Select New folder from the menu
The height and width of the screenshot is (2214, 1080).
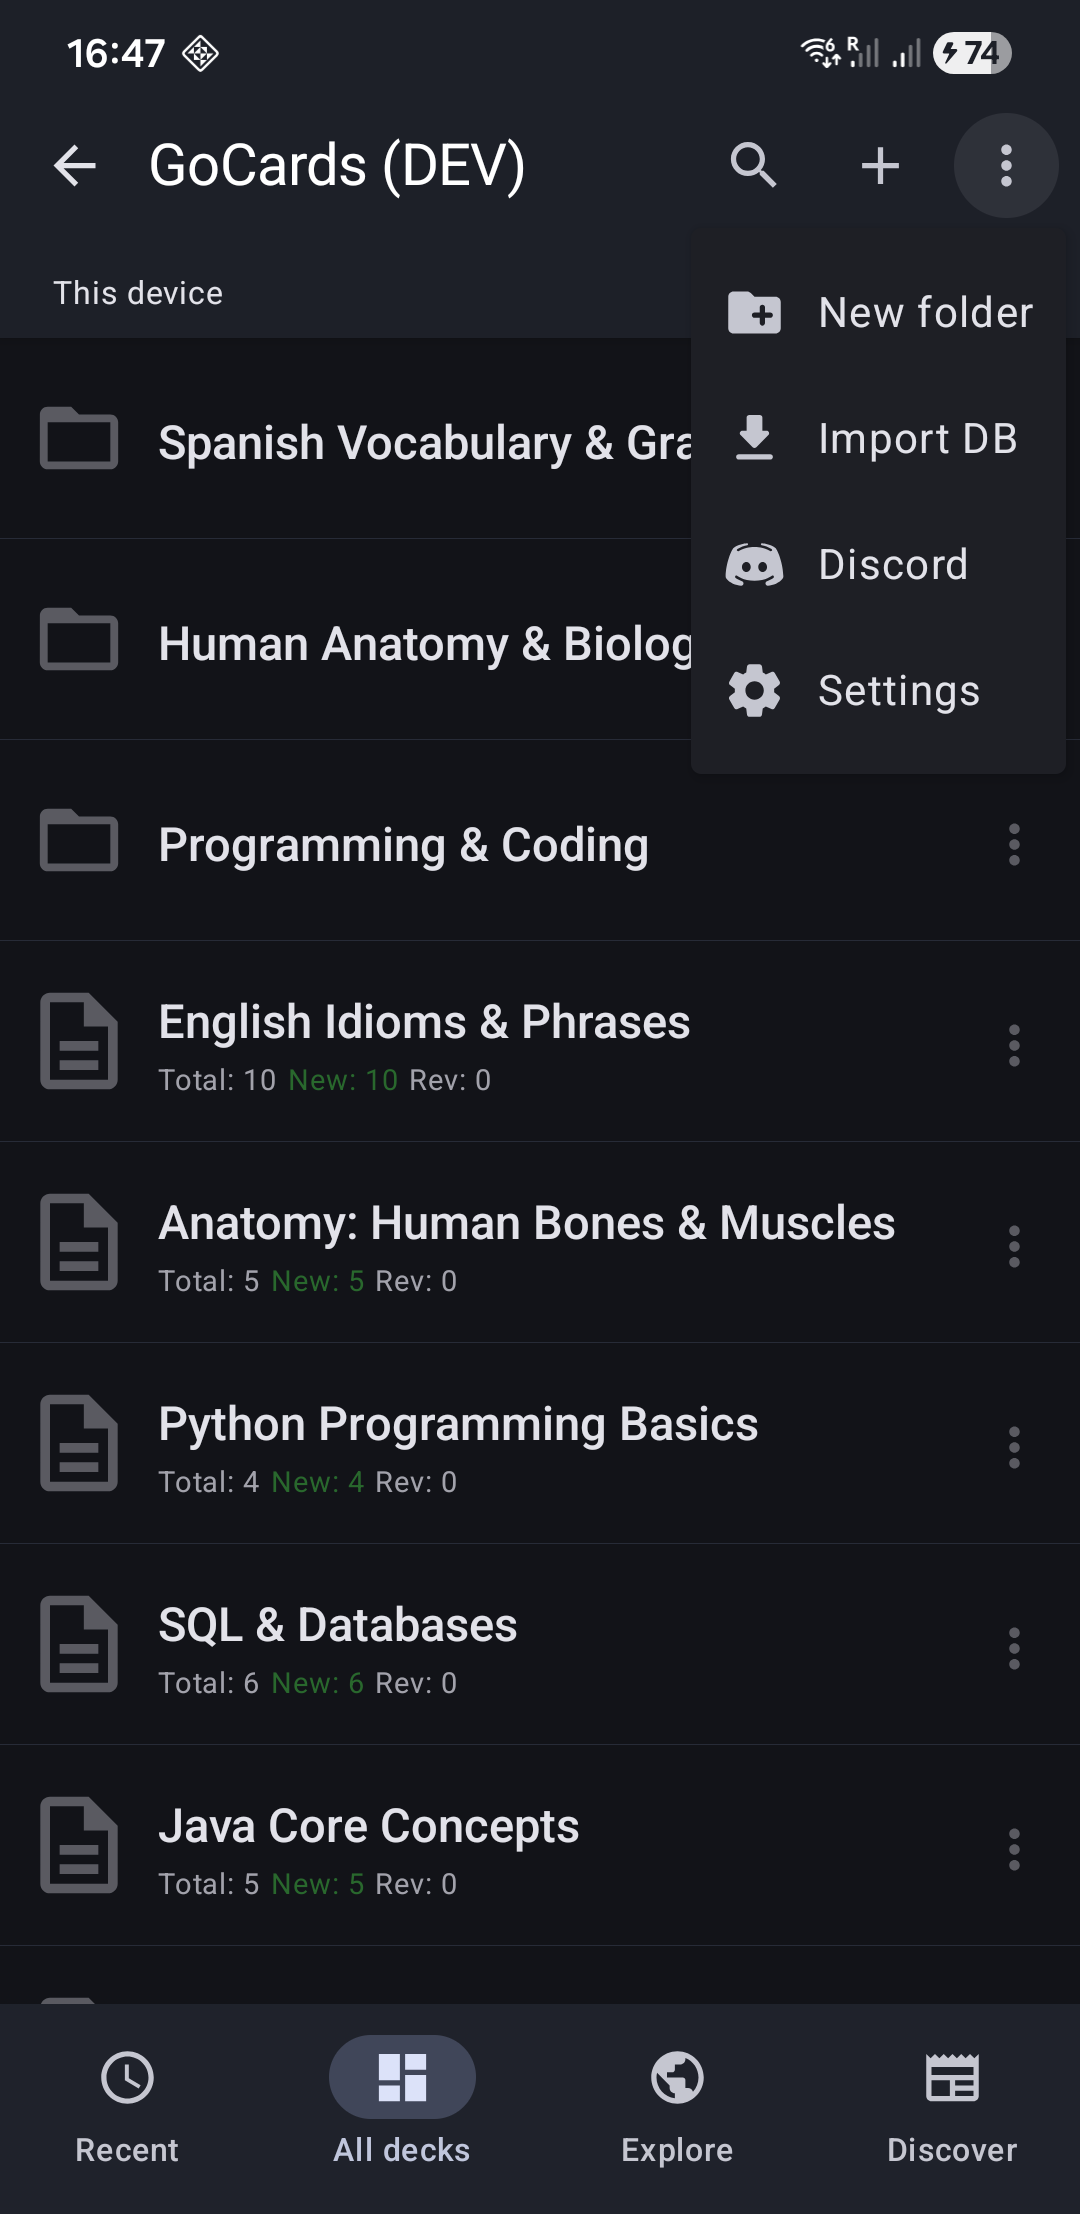[x=878, y=313]
